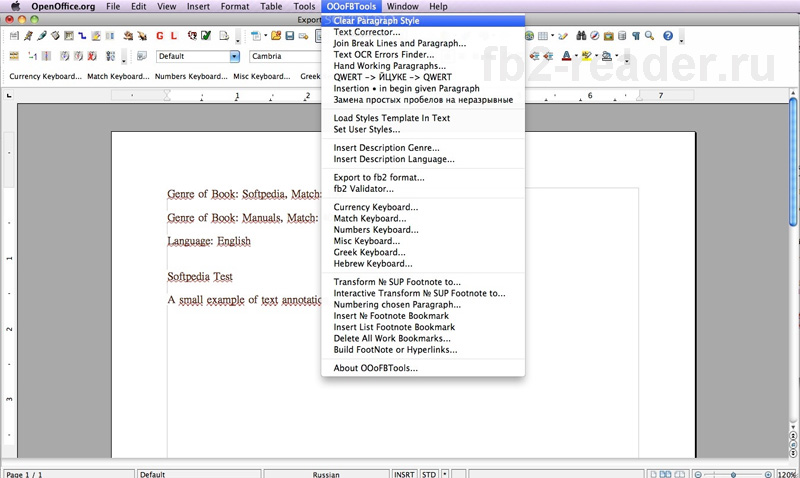Click the red X circular arrow icon

(92, 56)
